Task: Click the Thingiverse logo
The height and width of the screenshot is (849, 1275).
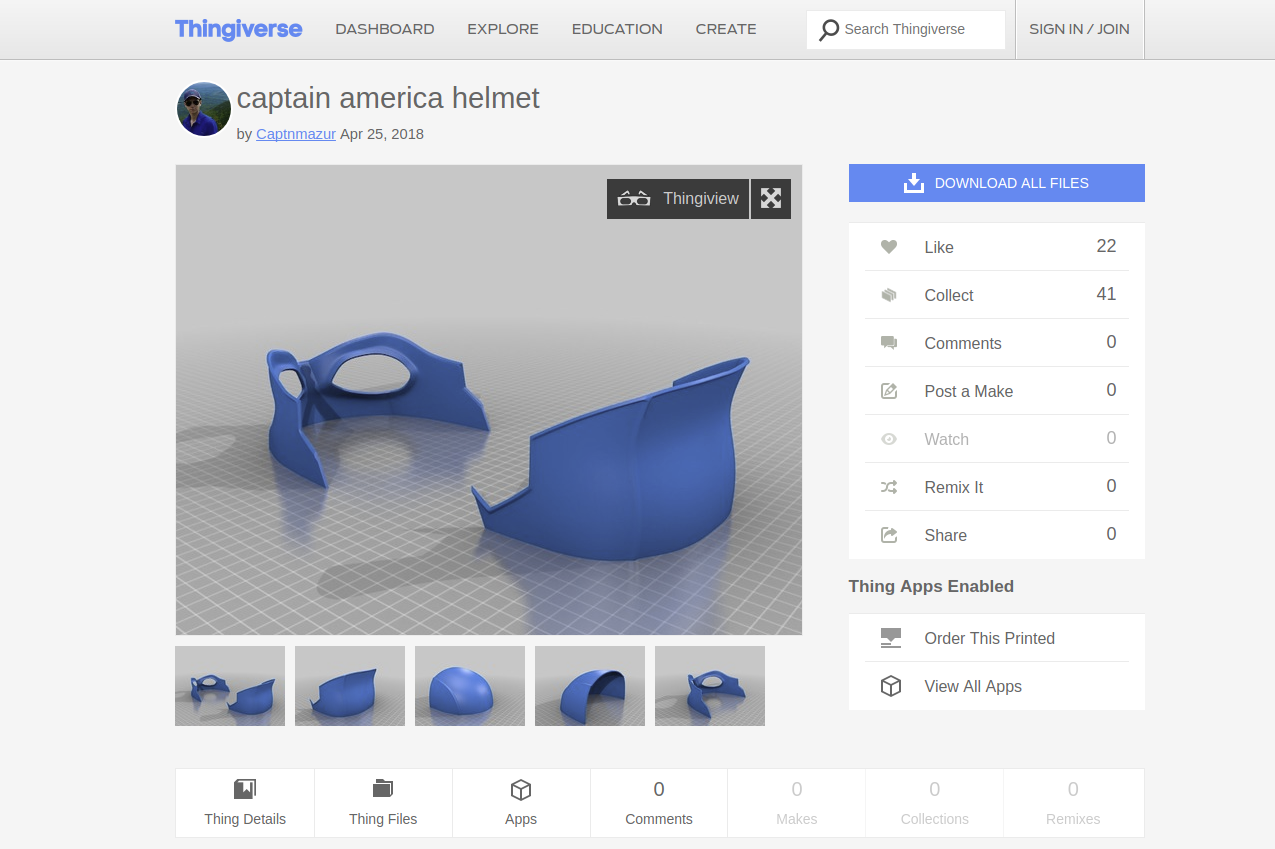Action: (238, 29)
